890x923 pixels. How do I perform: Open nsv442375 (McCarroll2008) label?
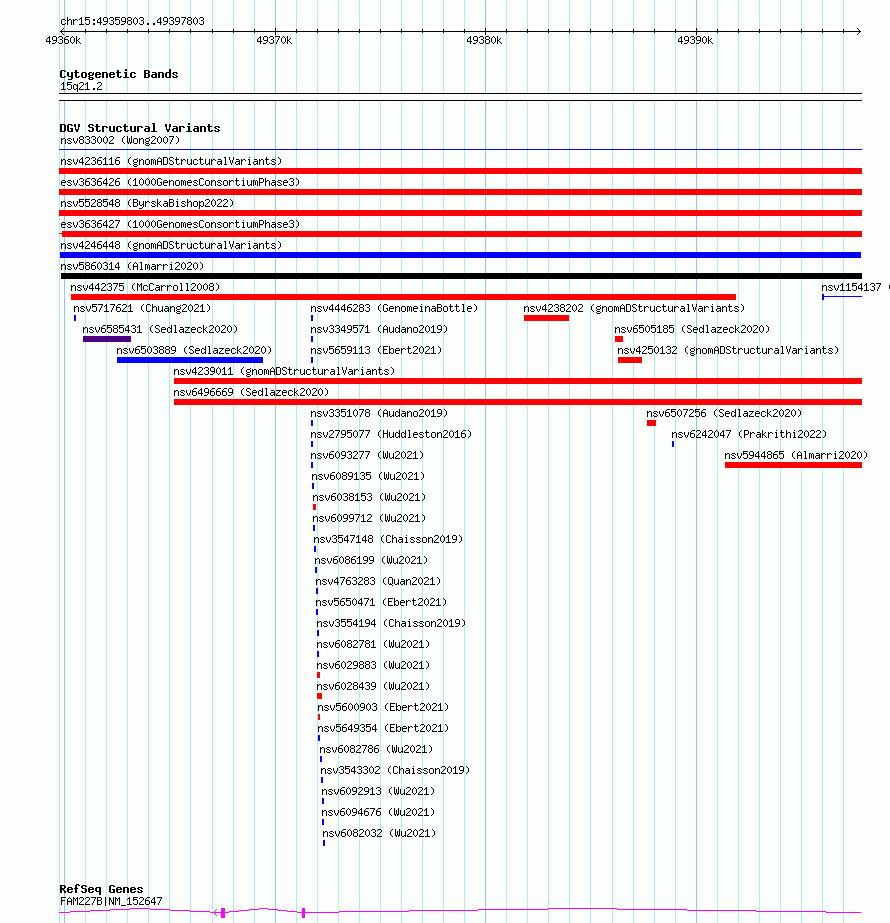coord(145,287)
